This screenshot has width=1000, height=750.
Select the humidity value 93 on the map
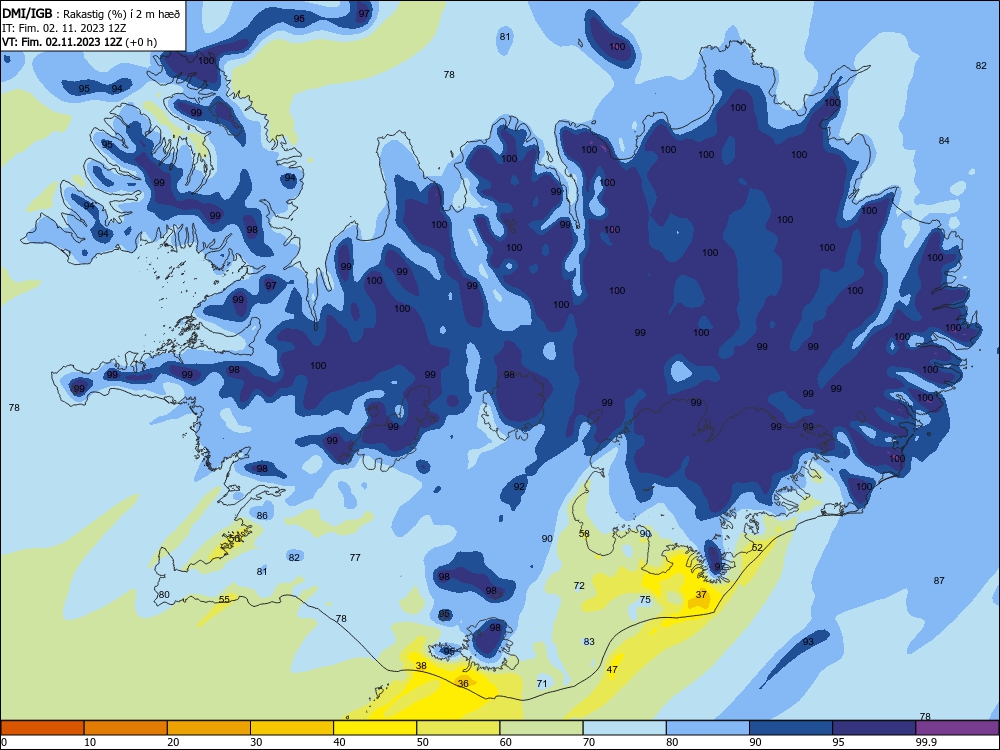pyautogui.click(x=808, y=642)
